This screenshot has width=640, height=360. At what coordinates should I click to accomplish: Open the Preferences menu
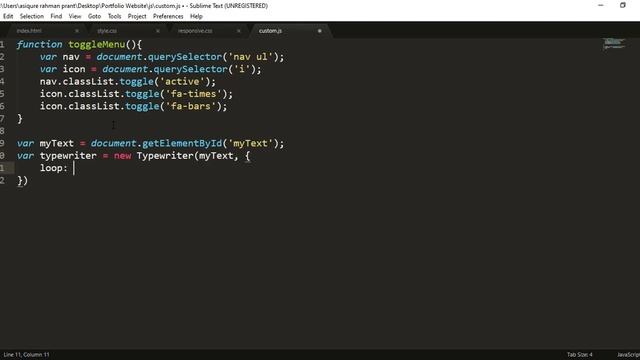click(168, 16)
